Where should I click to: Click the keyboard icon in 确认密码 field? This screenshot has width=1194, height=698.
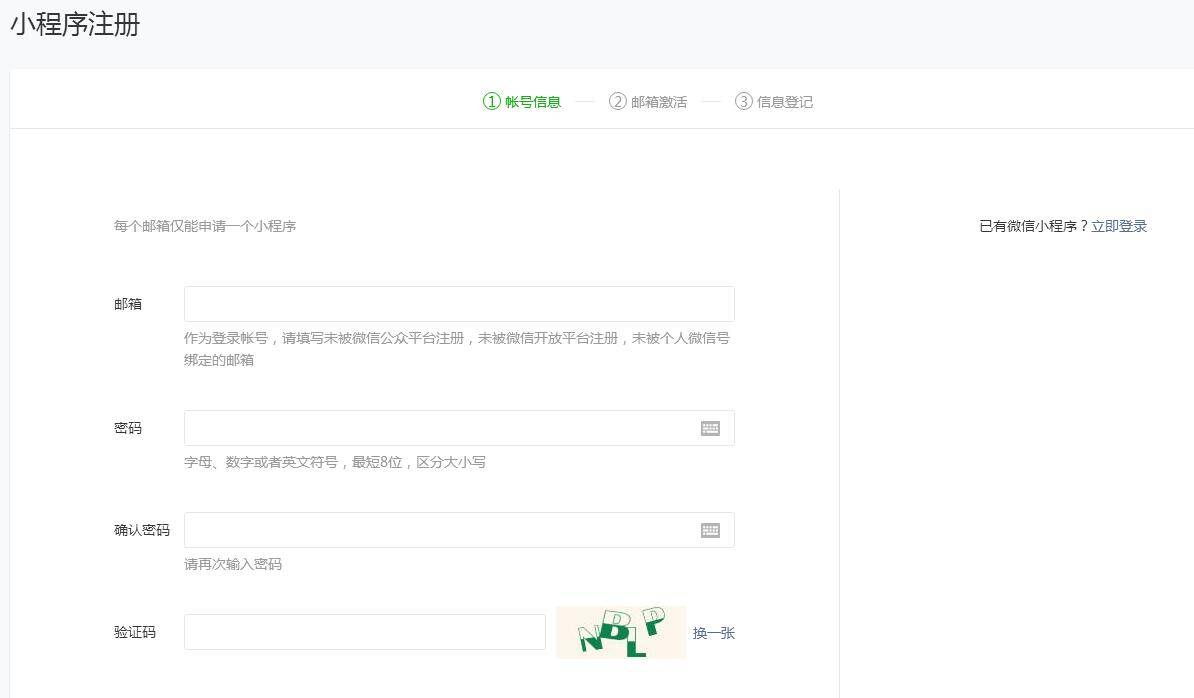tap(710, 531)
